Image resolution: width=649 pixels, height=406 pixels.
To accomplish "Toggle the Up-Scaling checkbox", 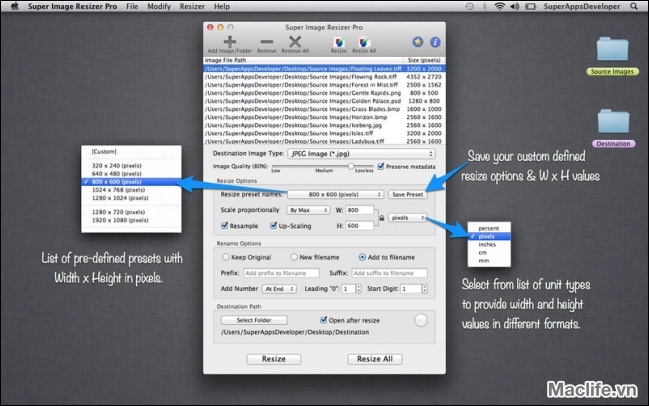I will pos(273,226).
